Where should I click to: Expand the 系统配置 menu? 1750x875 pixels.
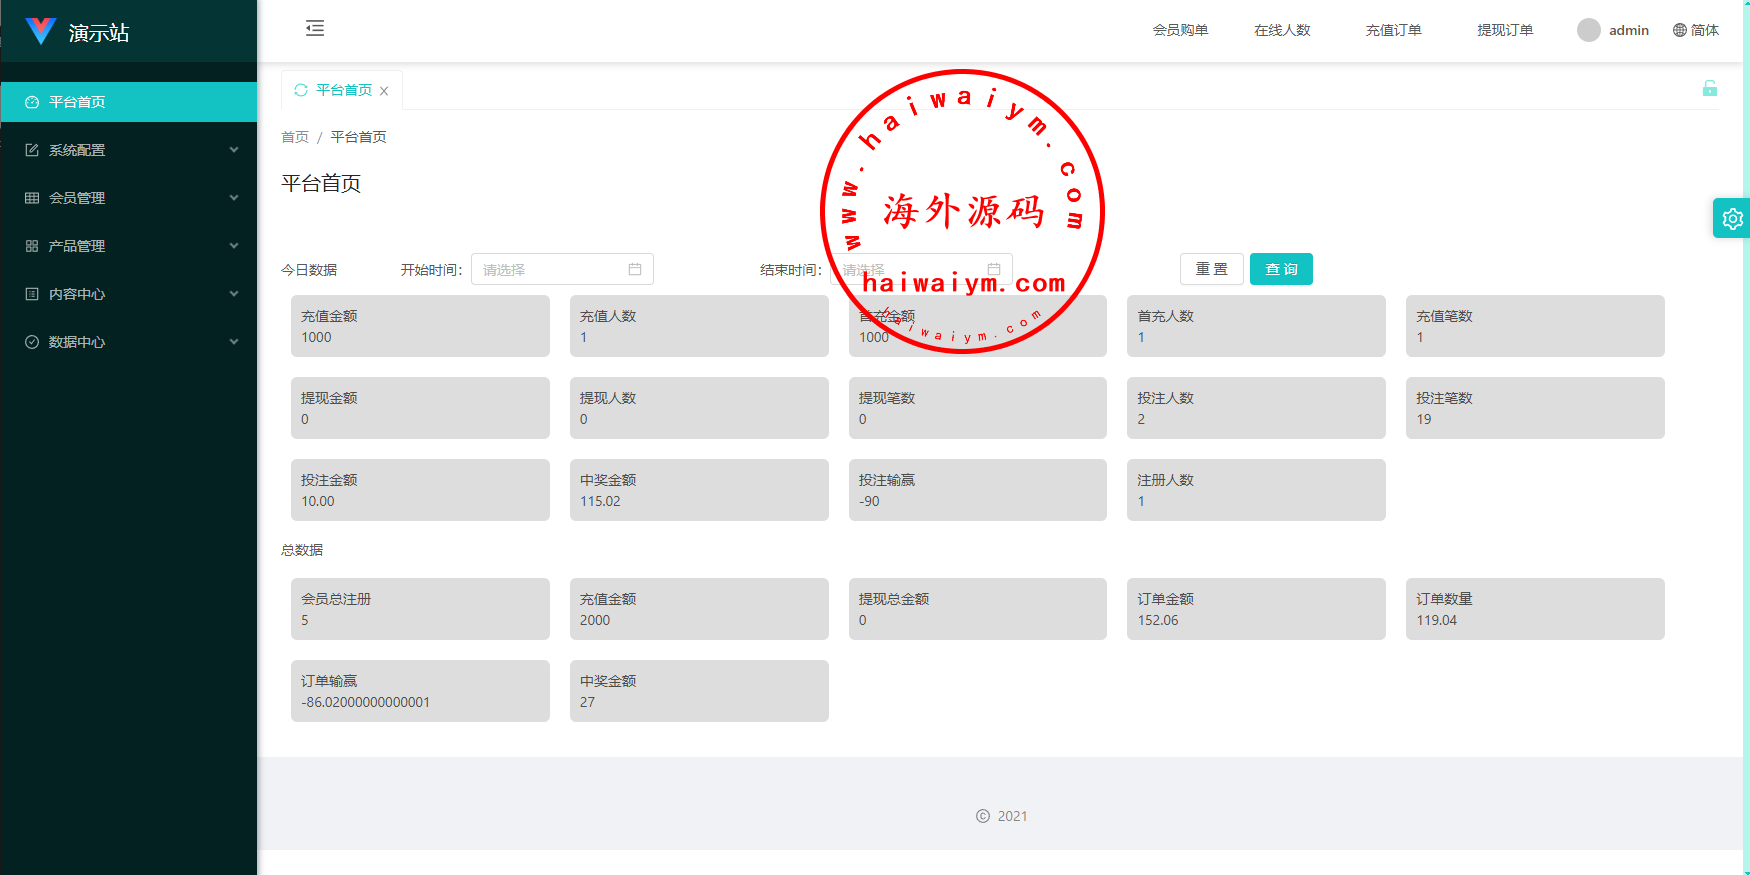(128, 150)
